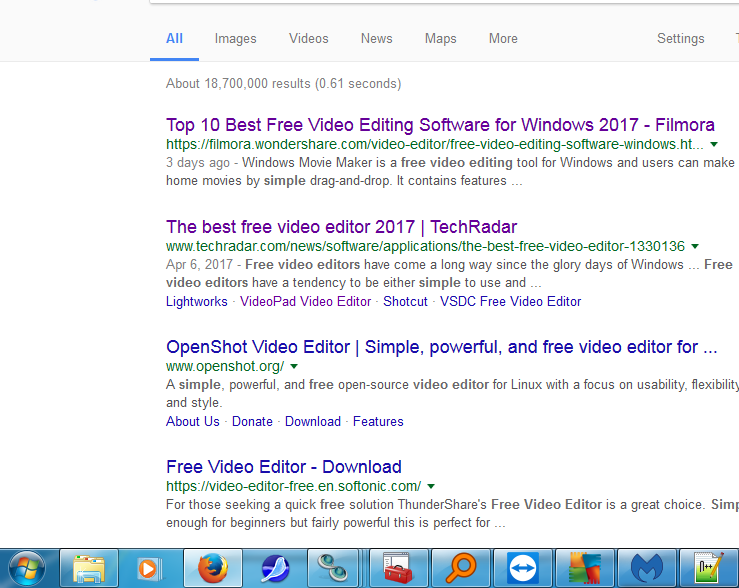Image resolution: width=739 pixels, height=588 pixels.
Task: Click the 'Apr 6, 2017' date text
Action: pyautogui.click(x=199, y=265)
